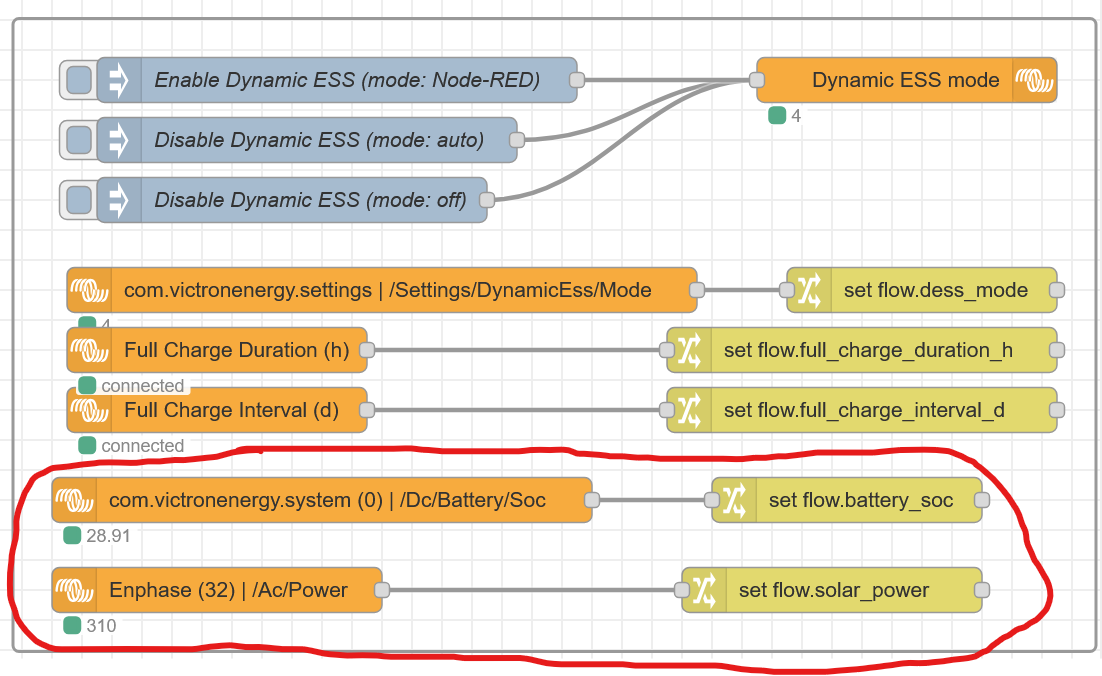This screenshot has height=676, width=1102.
Task: Click output port of set flow.full_charge_interval_d node
Action: pyautogui.click(x=1056, y=410)
